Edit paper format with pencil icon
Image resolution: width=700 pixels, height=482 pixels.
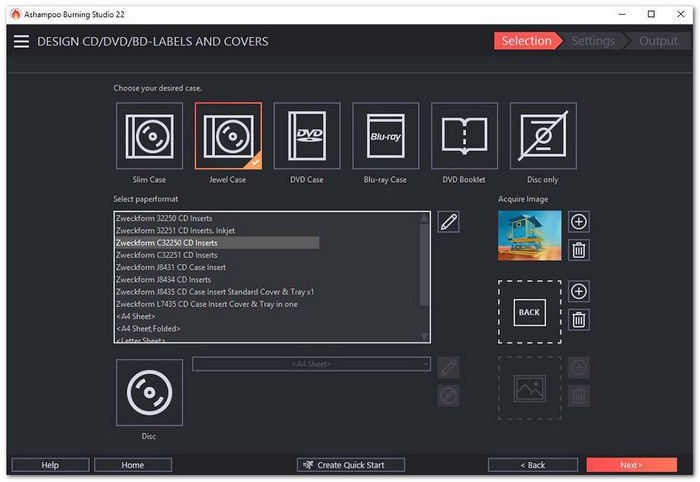coord(449,222)
